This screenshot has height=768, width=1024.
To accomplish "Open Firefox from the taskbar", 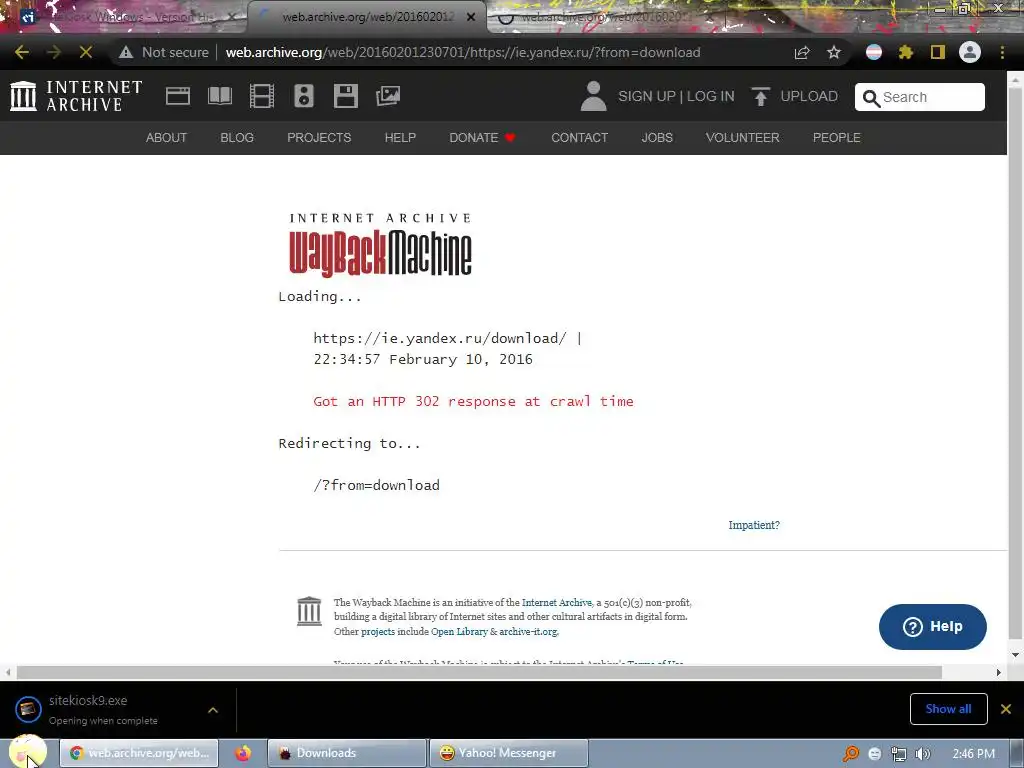I will pos(243,753).
